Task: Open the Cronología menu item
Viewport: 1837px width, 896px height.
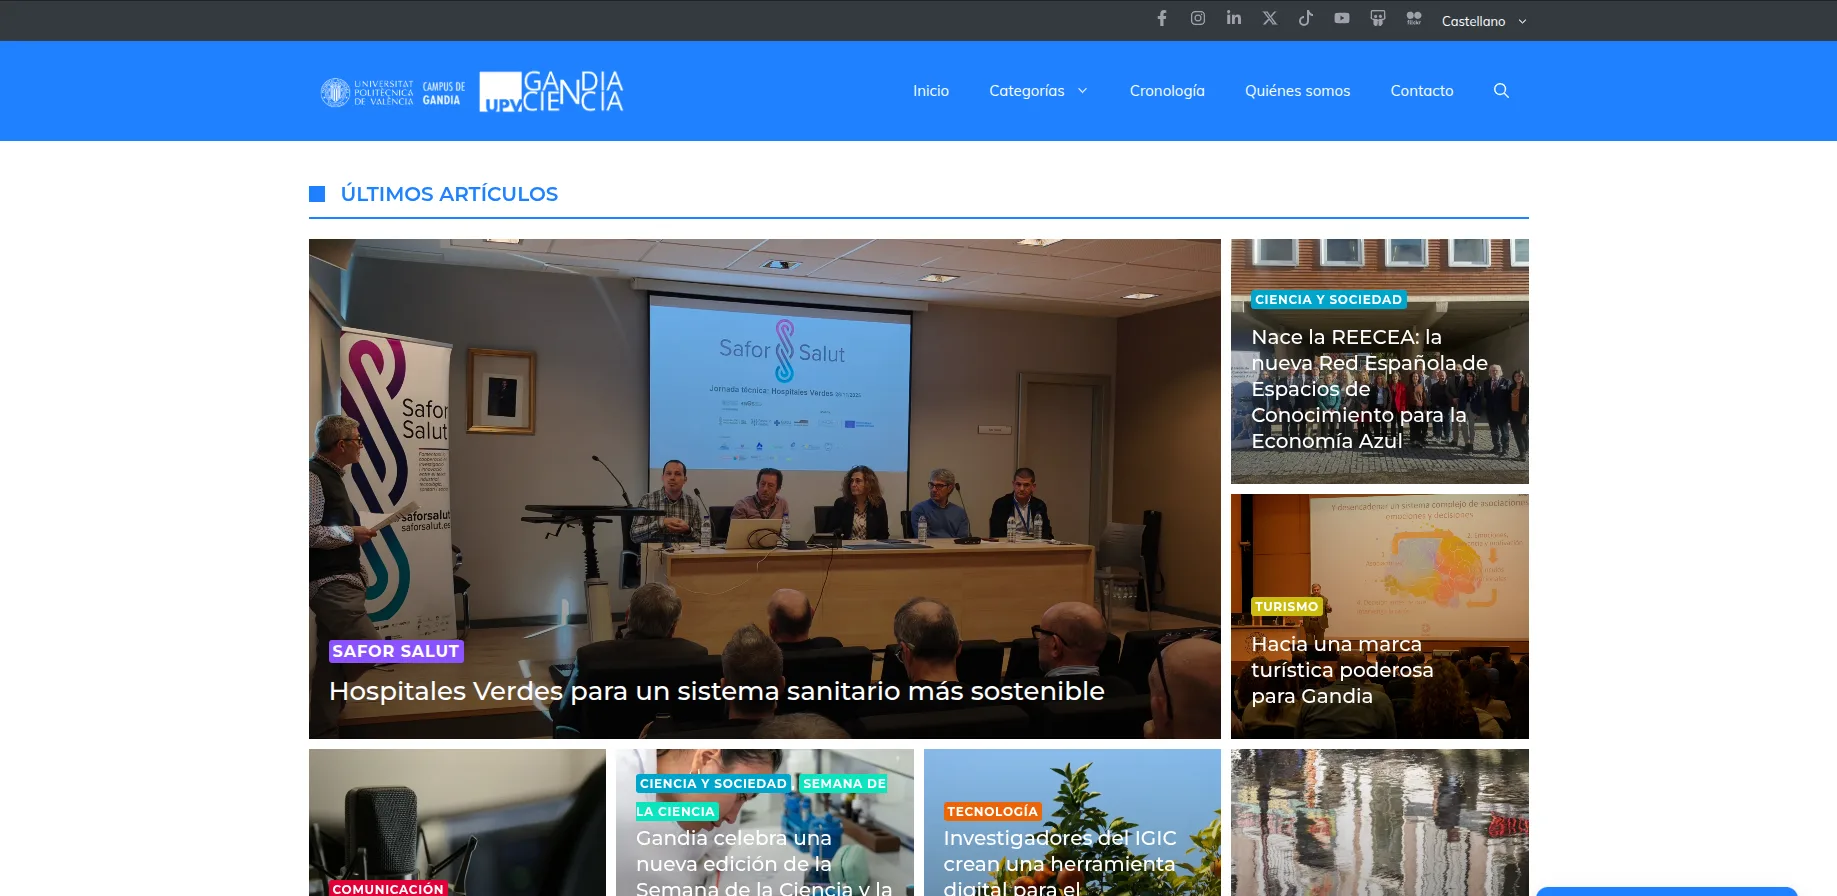Action: [x=1167, y=91]
